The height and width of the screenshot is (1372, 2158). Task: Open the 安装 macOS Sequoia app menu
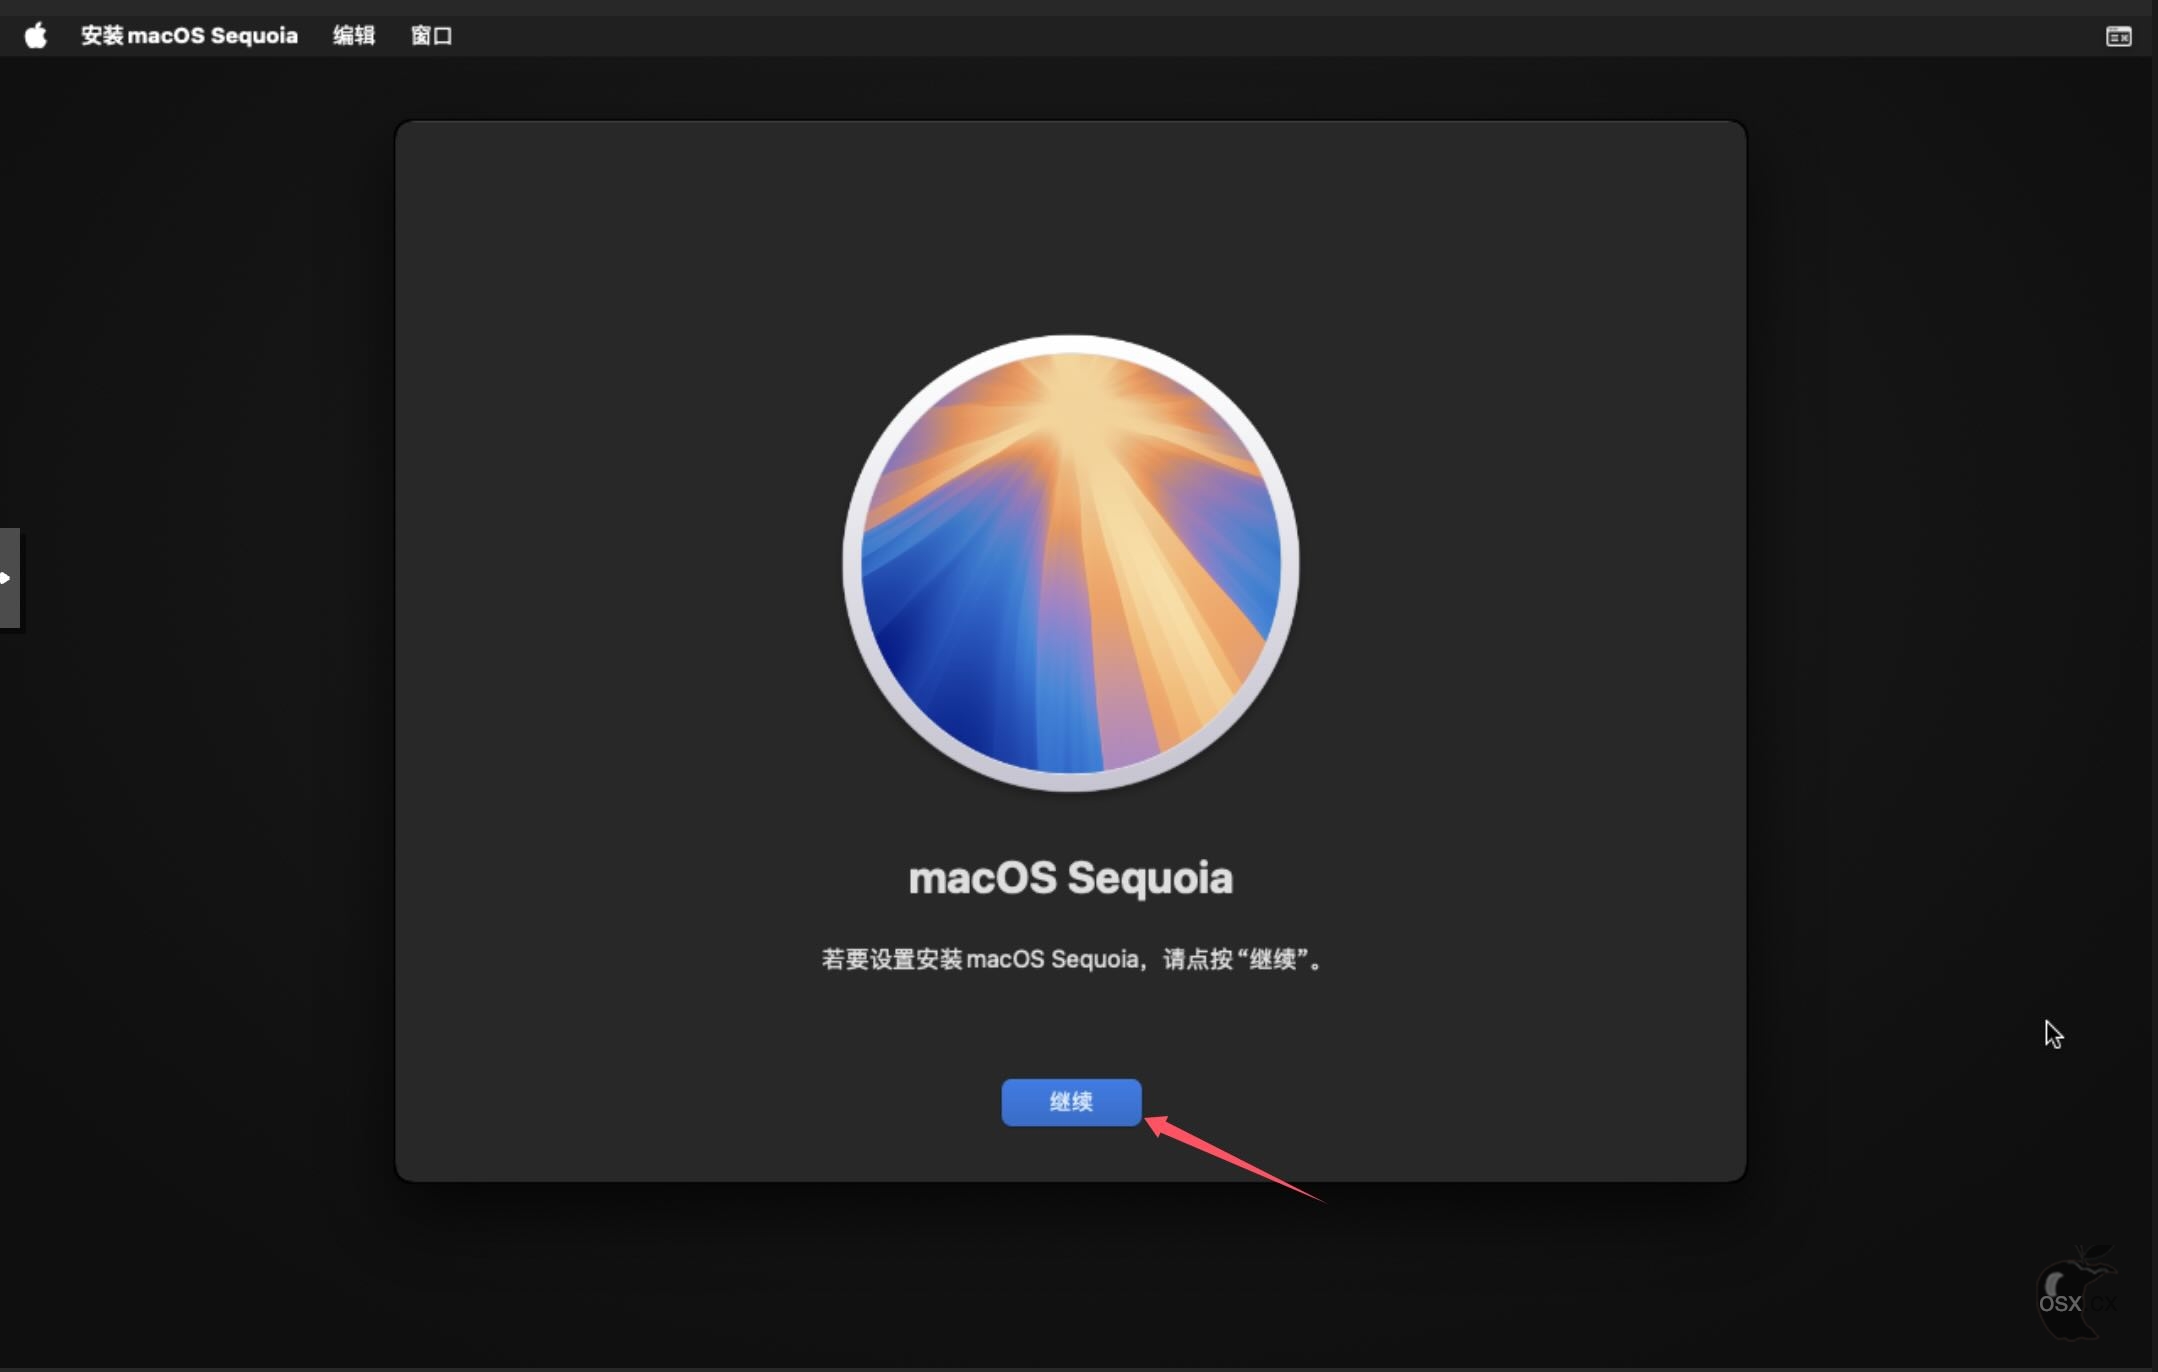pos(189,36)
